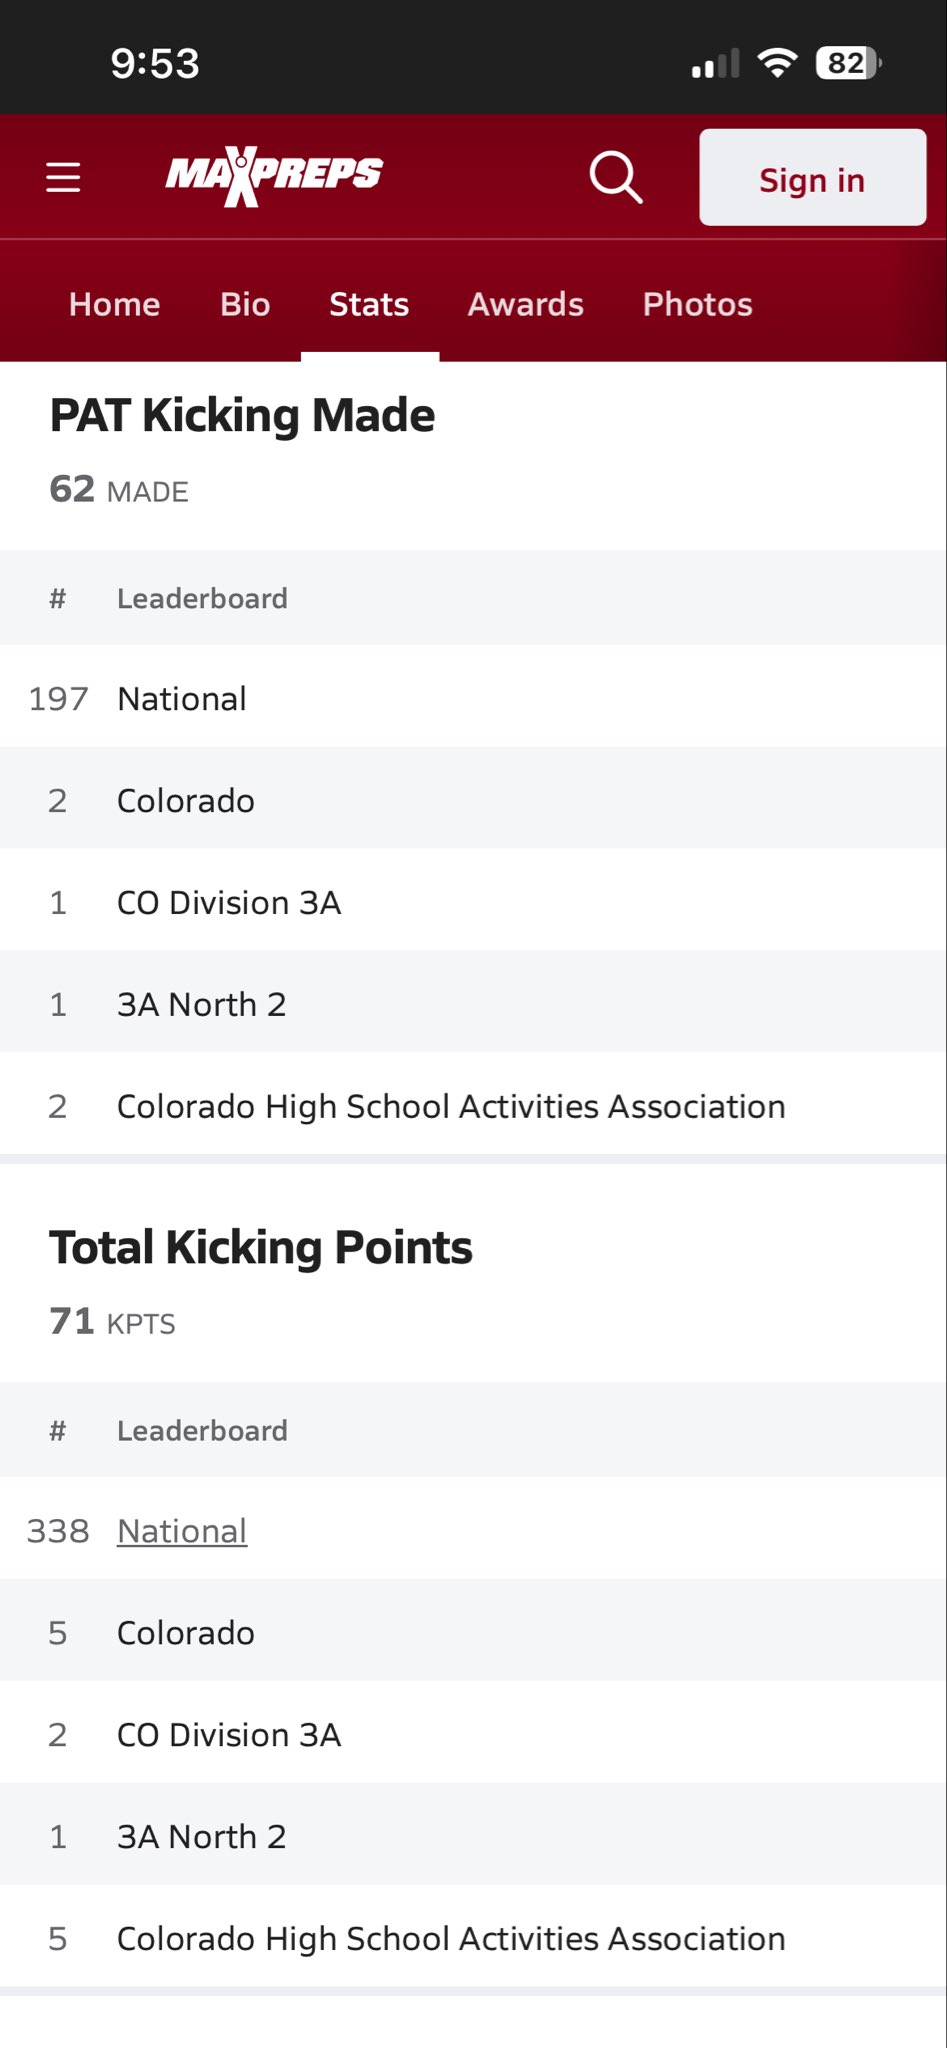The image size is (947, 2048).
Task: Open Colorado leaderboard under PAT Kicking Made
Action: (186, 801)
